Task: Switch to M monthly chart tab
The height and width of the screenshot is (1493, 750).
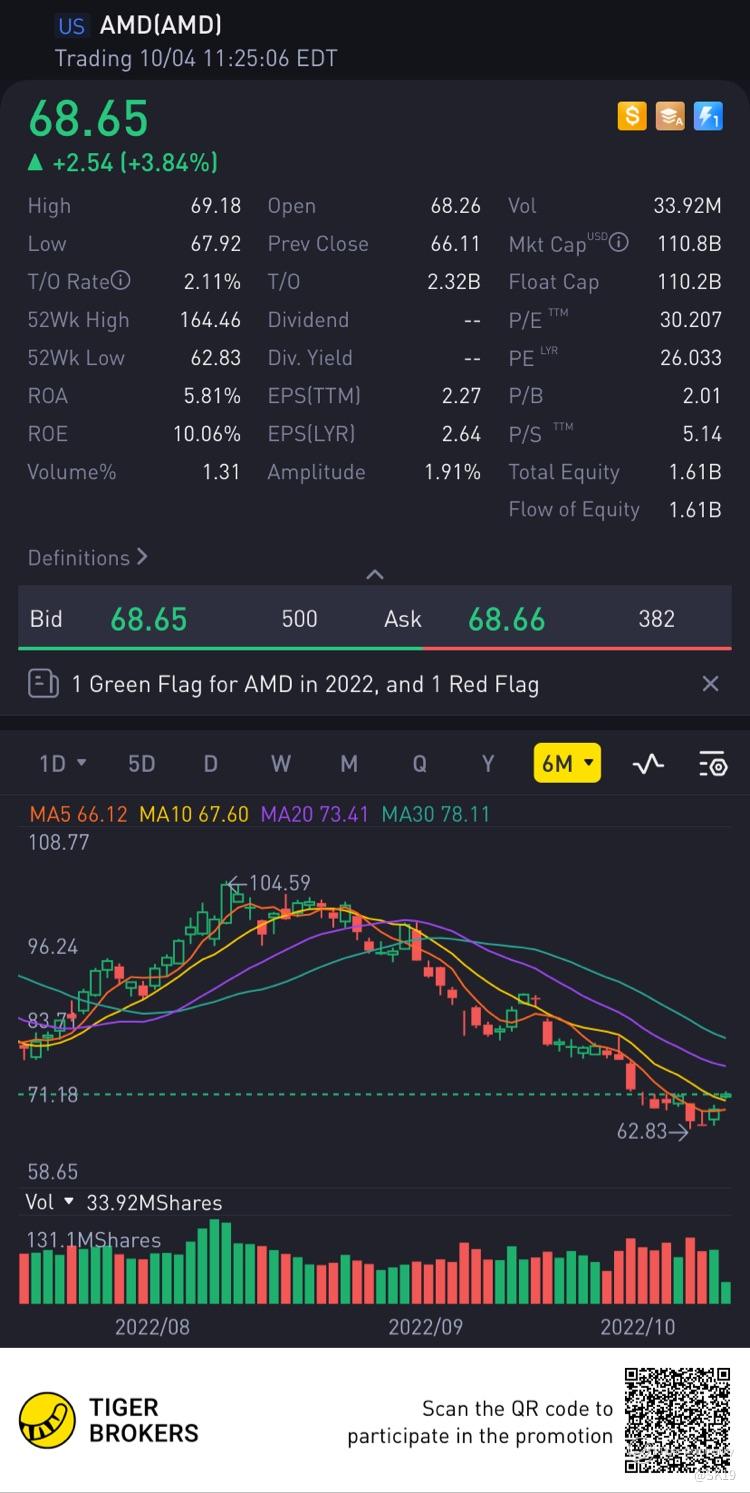Action: (349, 764)
